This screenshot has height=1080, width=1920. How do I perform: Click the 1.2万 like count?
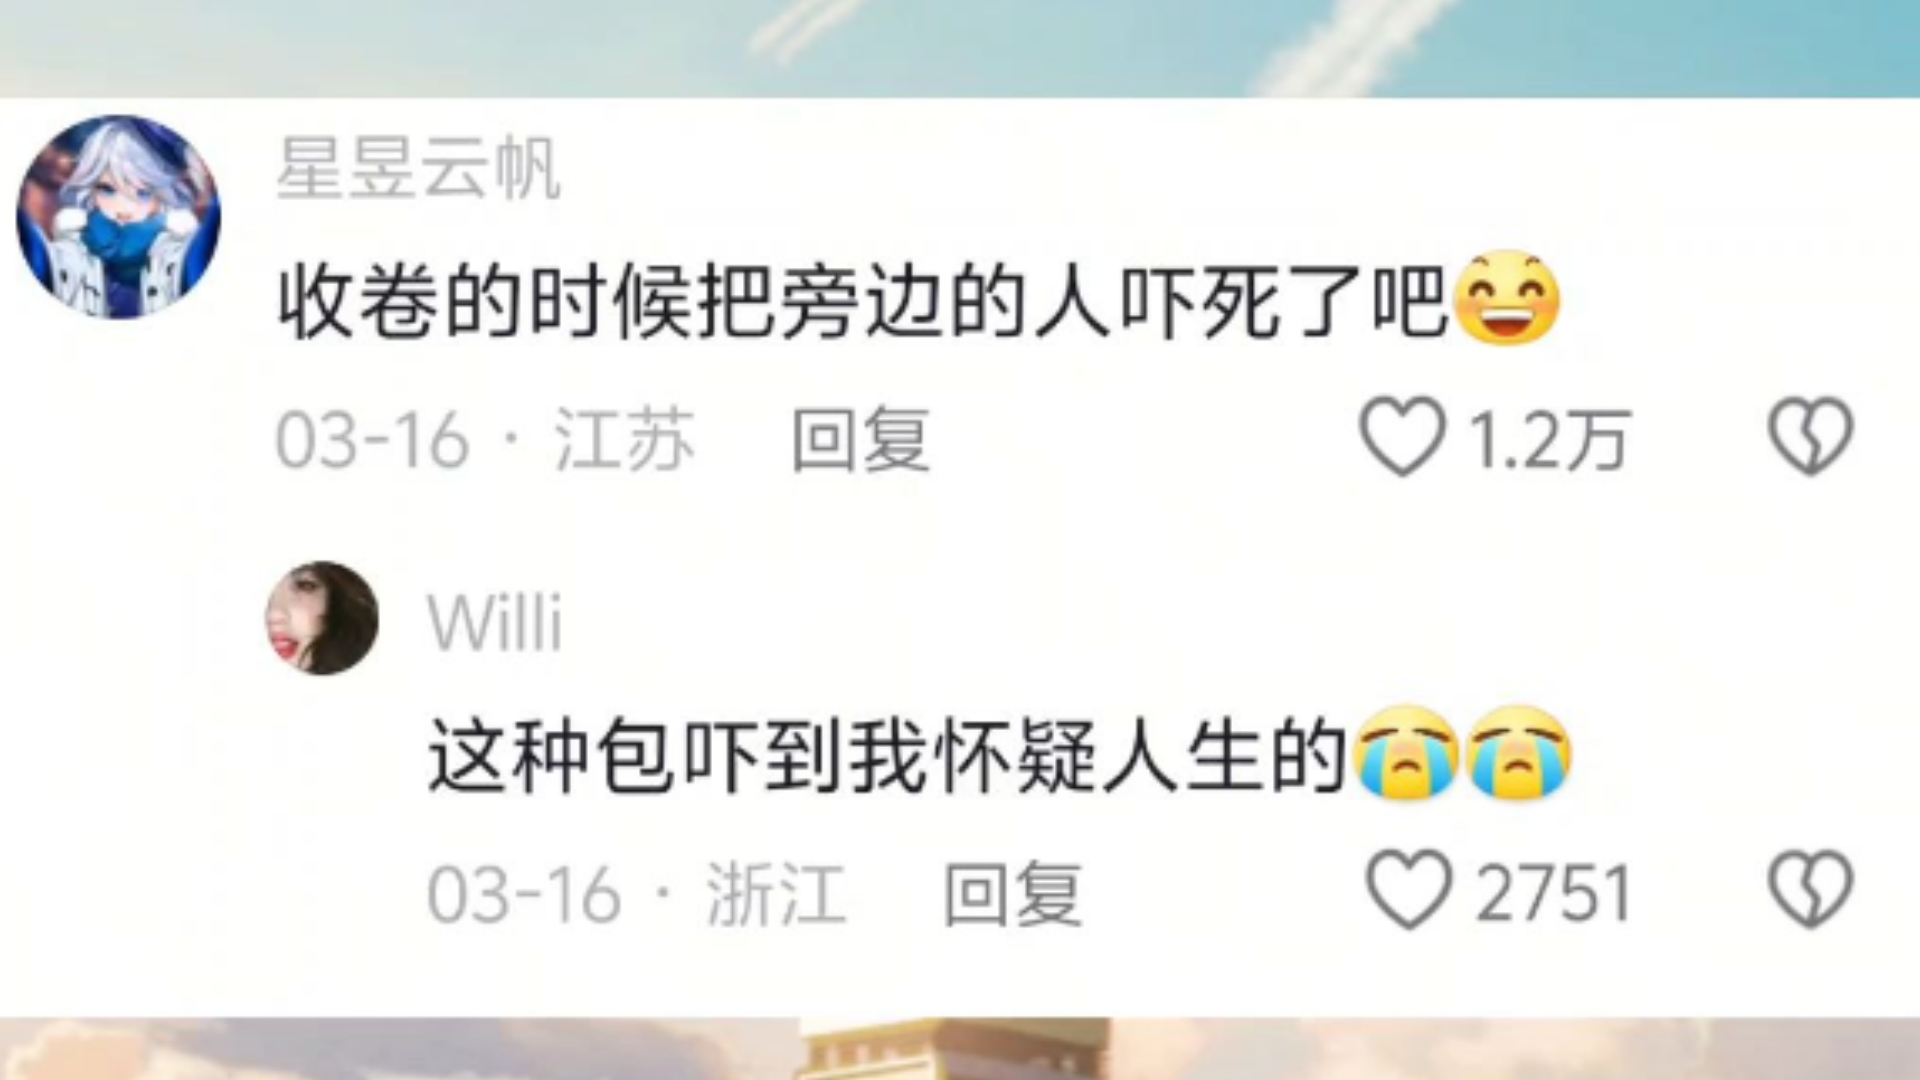1549,441
